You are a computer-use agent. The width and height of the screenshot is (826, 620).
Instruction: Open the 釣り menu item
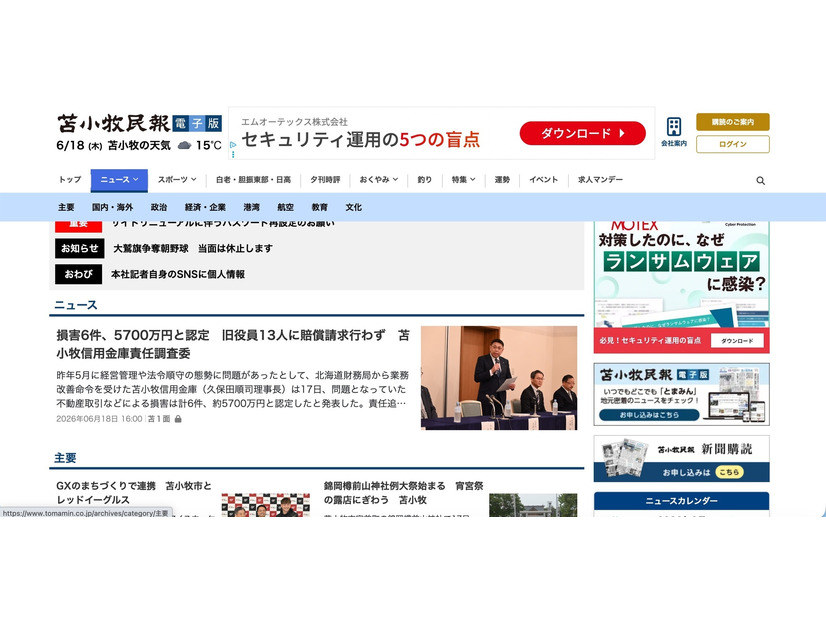425,180
